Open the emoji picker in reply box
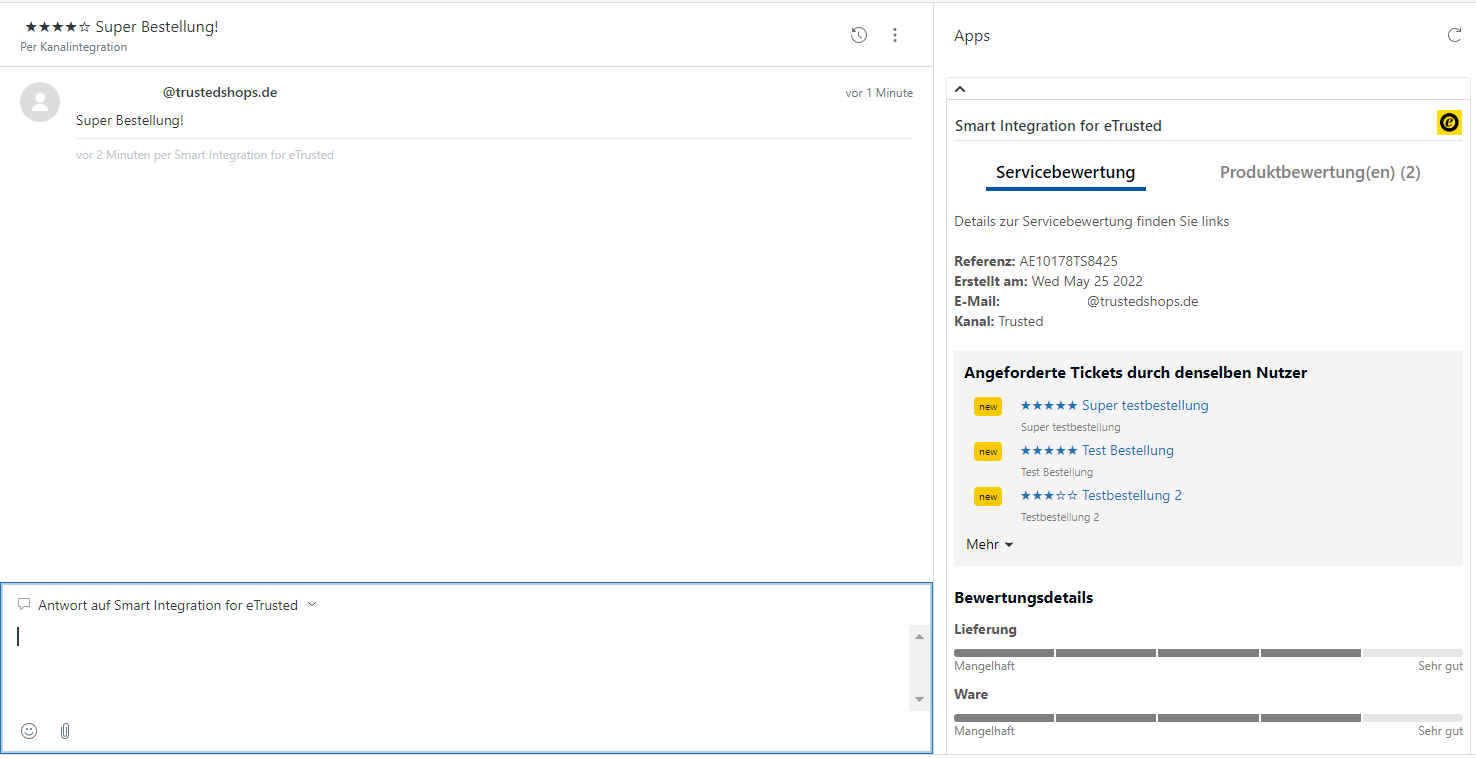Screen dimensions: 1476x758 pyautogui.click(x=29, y=731)
